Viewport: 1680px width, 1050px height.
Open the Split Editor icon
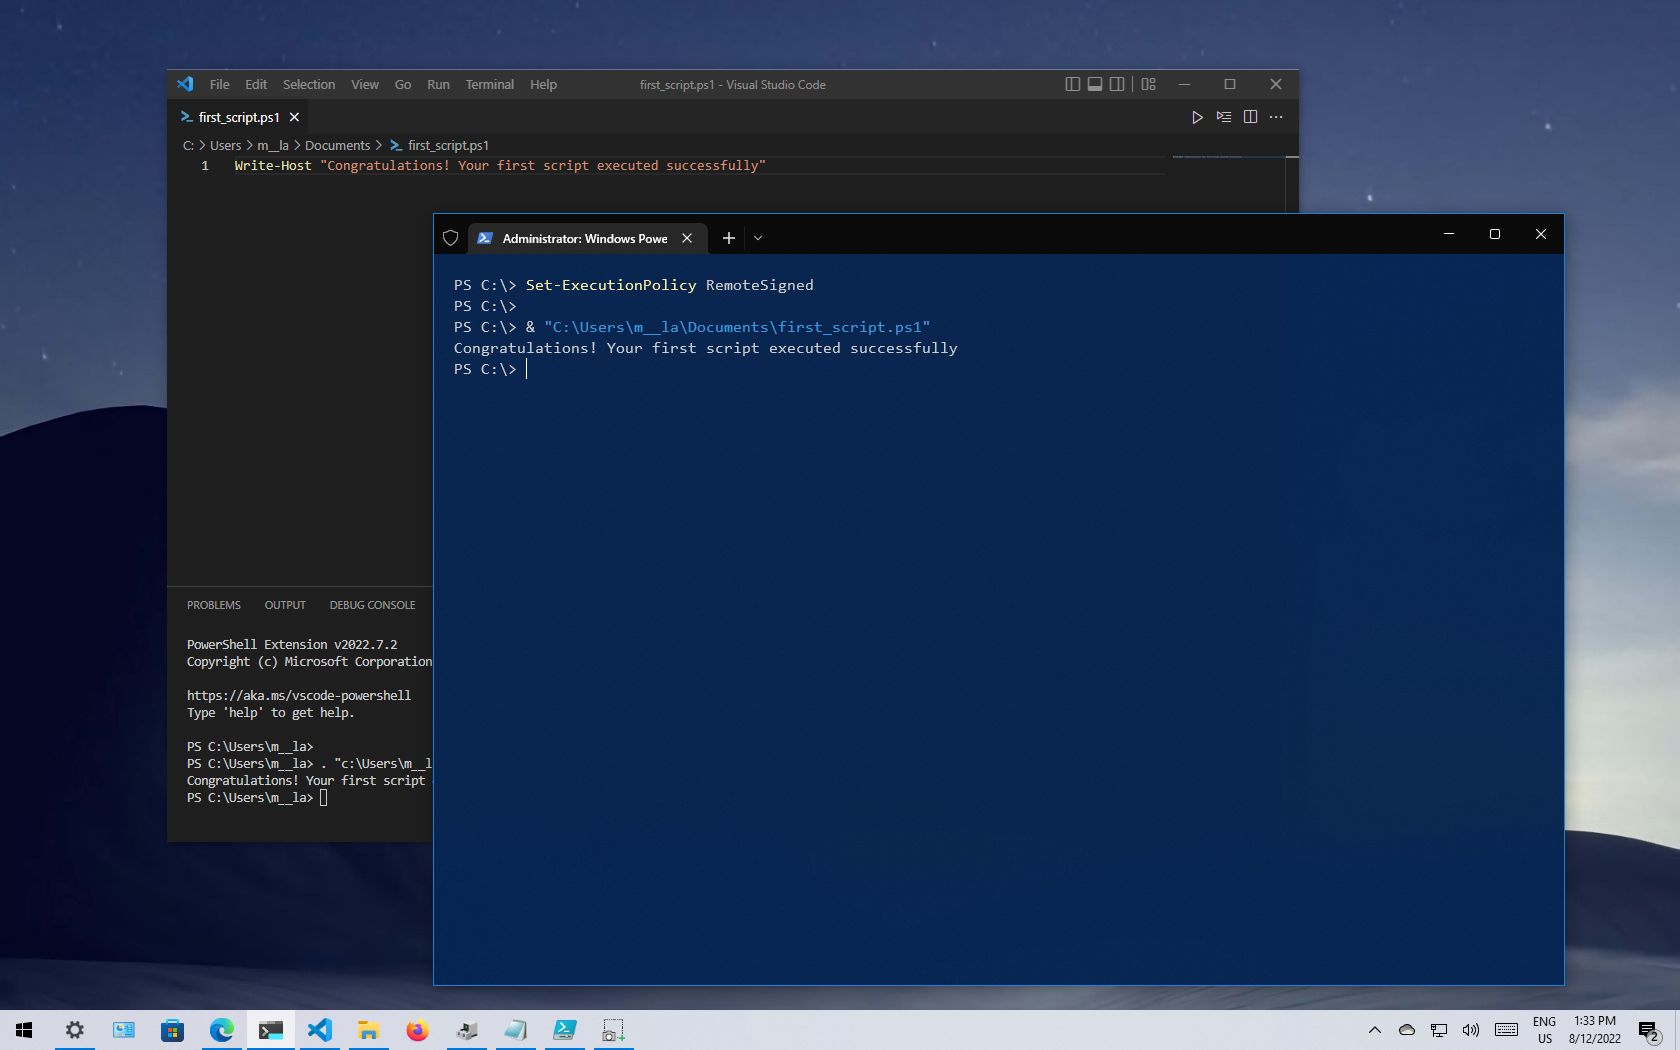[1250, 117]
